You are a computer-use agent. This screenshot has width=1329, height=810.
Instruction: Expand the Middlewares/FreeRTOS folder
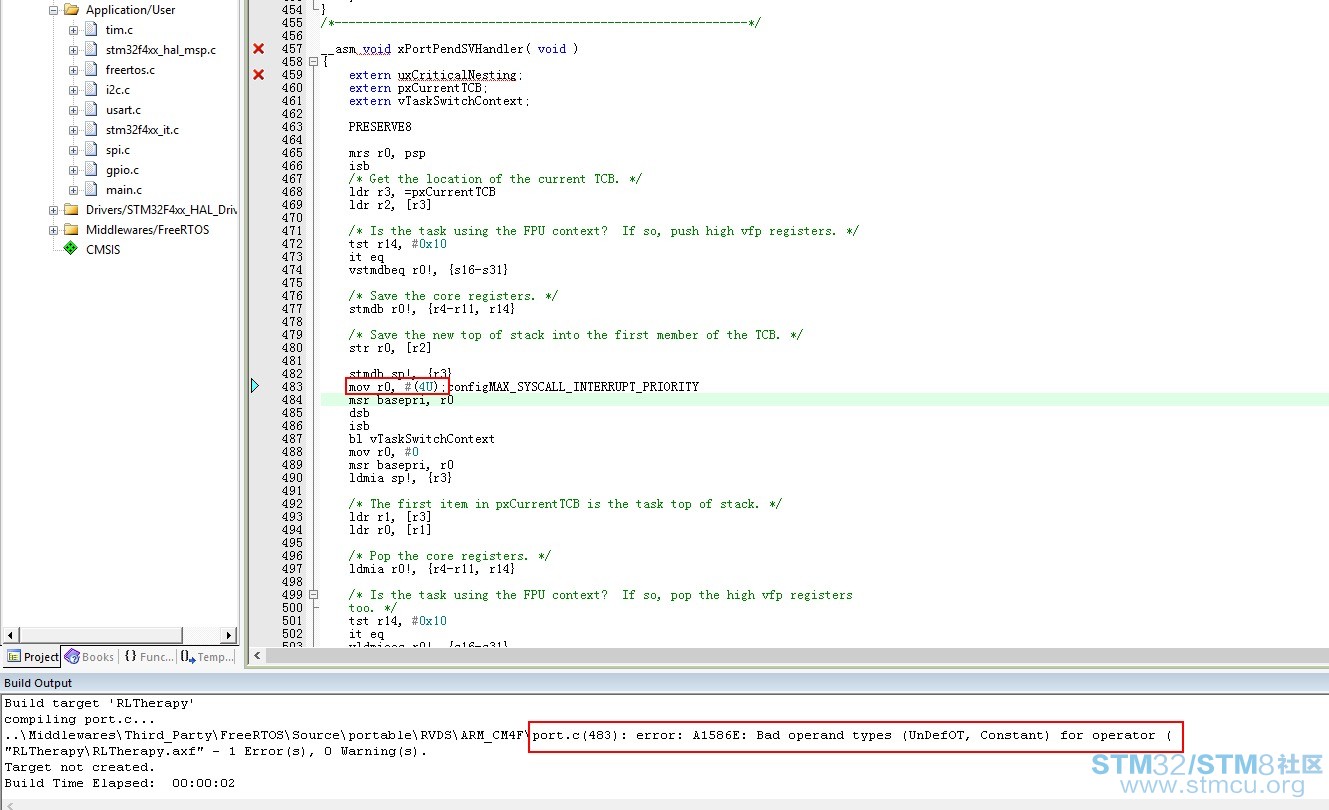53,230
